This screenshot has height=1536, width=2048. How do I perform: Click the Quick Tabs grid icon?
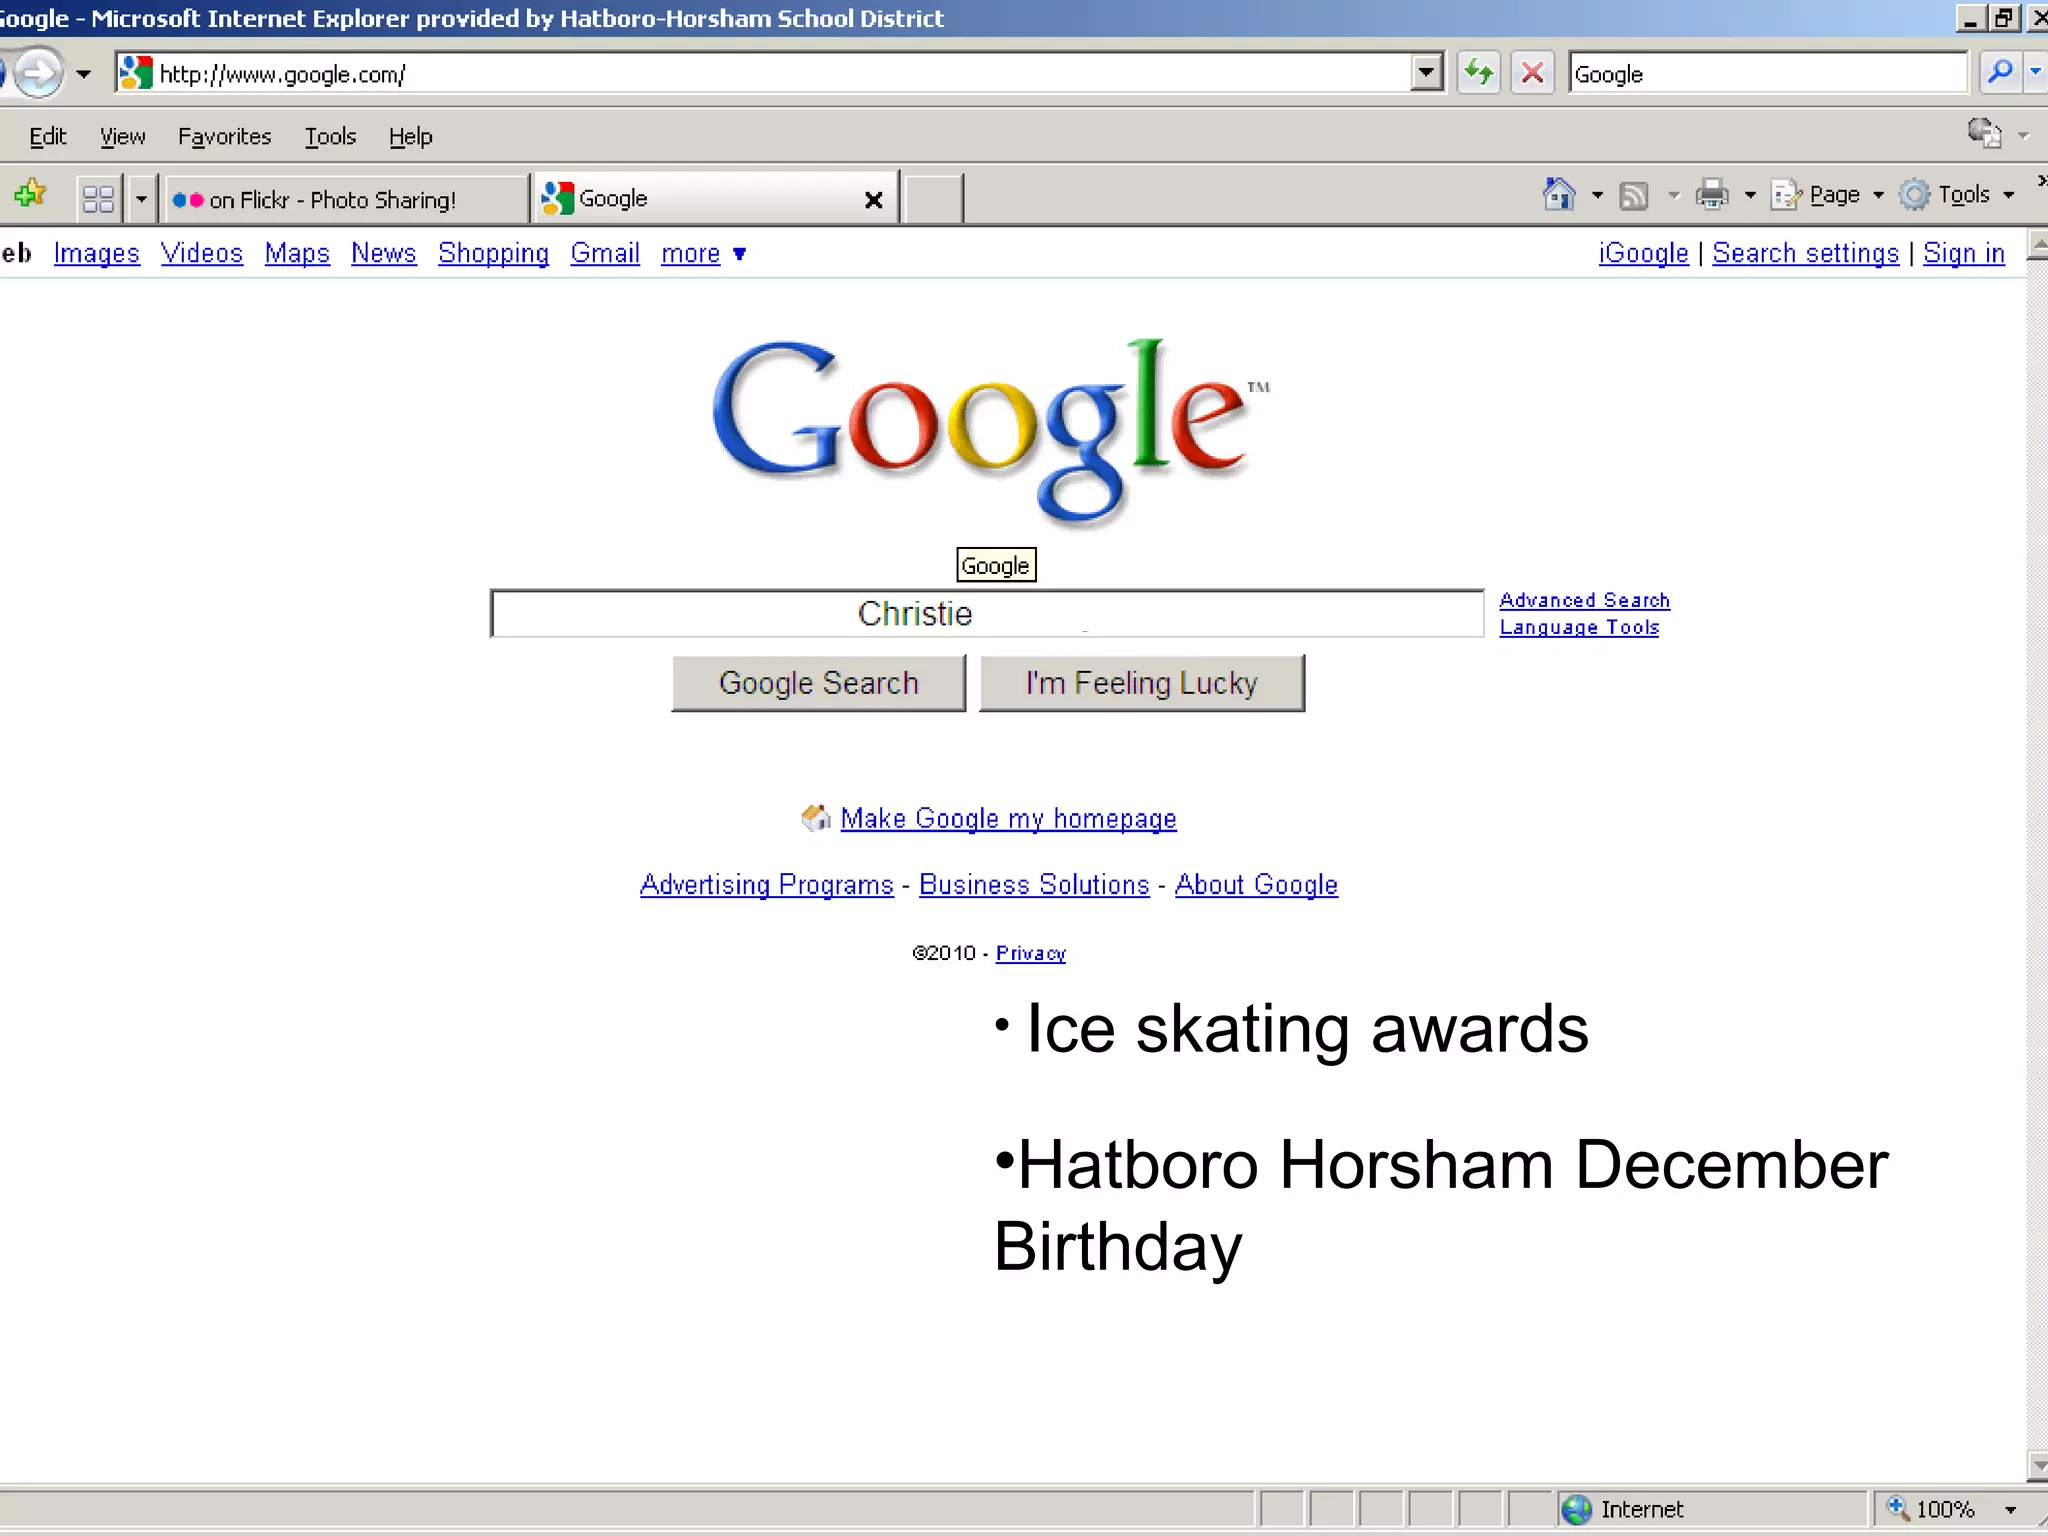point(98,198)
